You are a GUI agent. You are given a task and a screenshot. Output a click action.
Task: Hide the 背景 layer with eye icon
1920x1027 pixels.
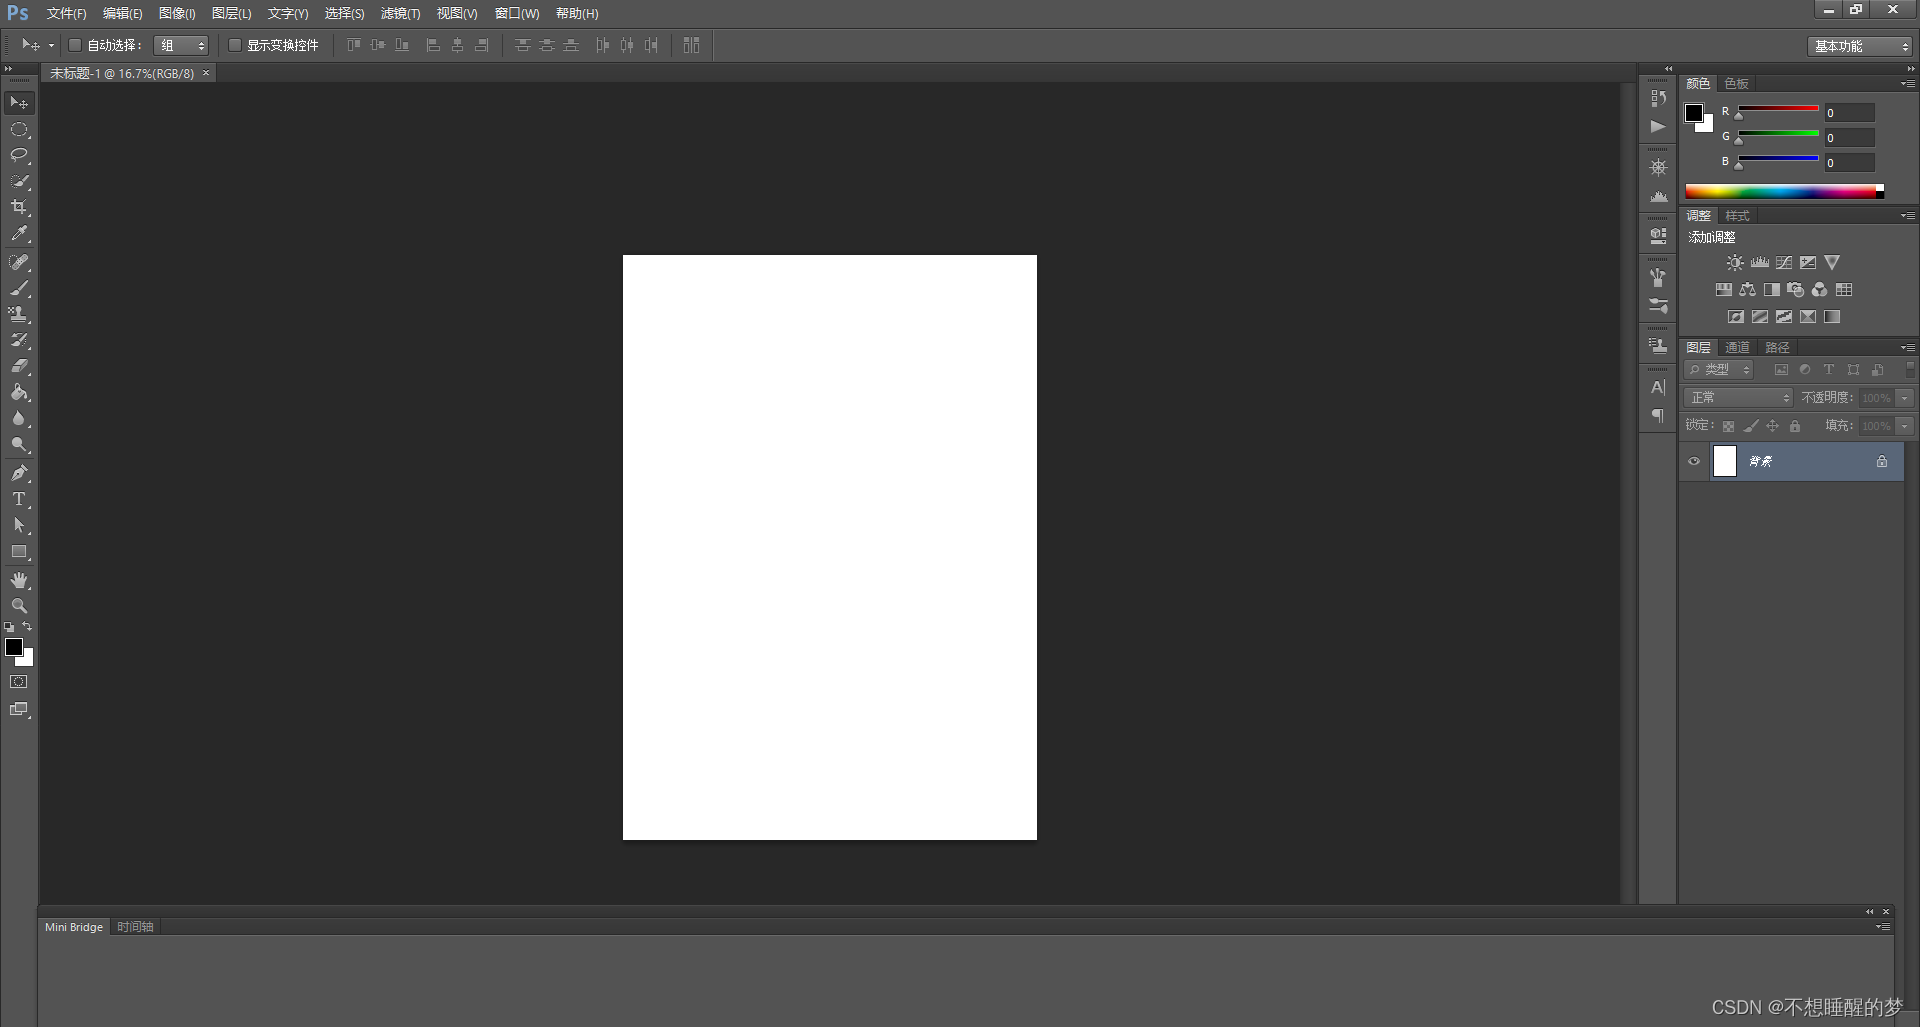[x=1694, y=461]
